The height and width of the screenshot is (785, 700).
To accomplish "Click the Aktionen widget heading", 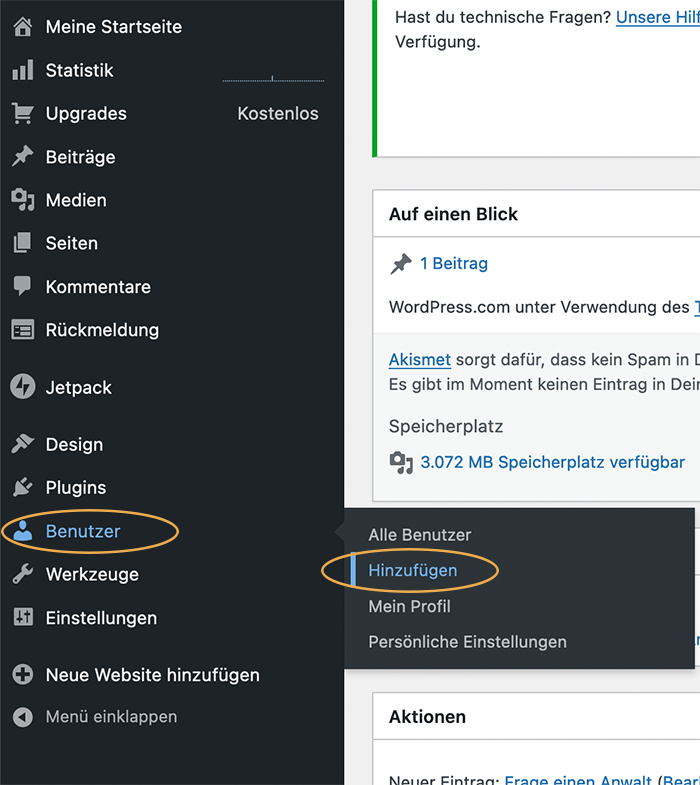I will pyautogui.click(x=427, y=717).
